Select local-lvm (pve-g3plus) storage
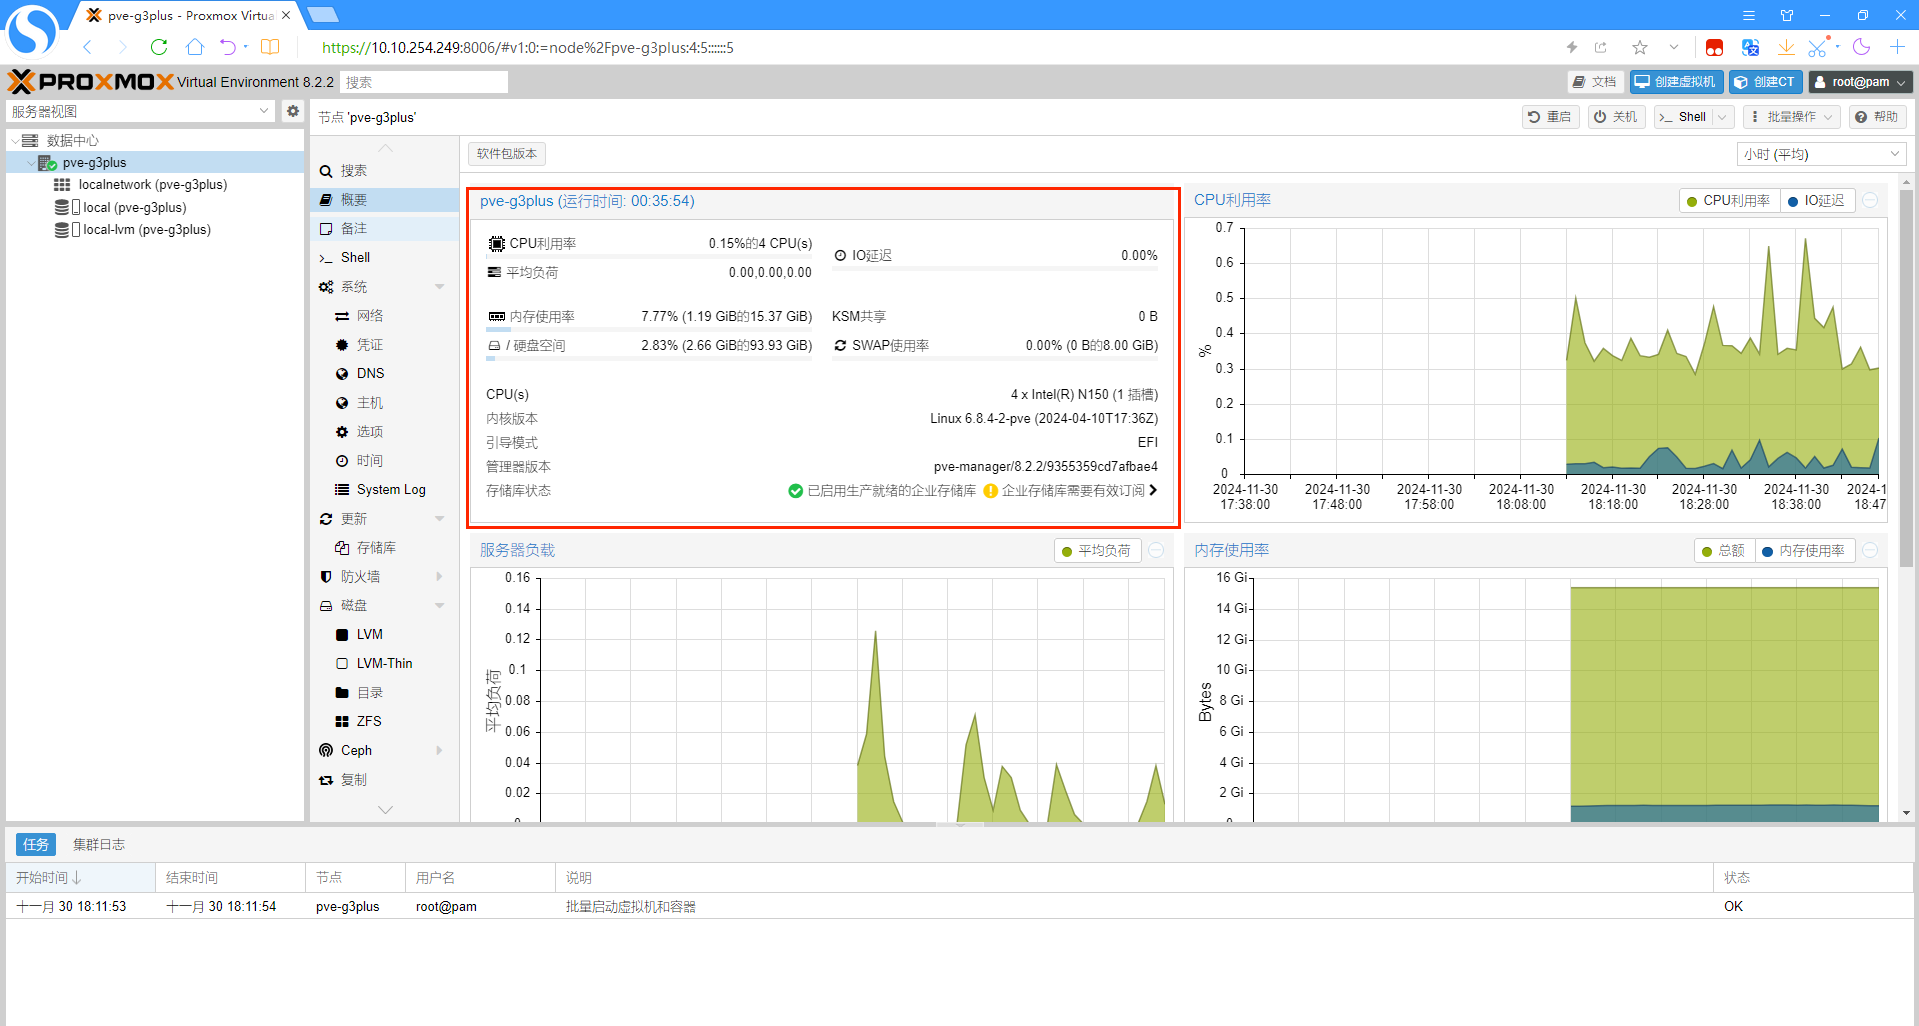The width and height of the screenshot is (1919, 1026). tap(146, 230)
